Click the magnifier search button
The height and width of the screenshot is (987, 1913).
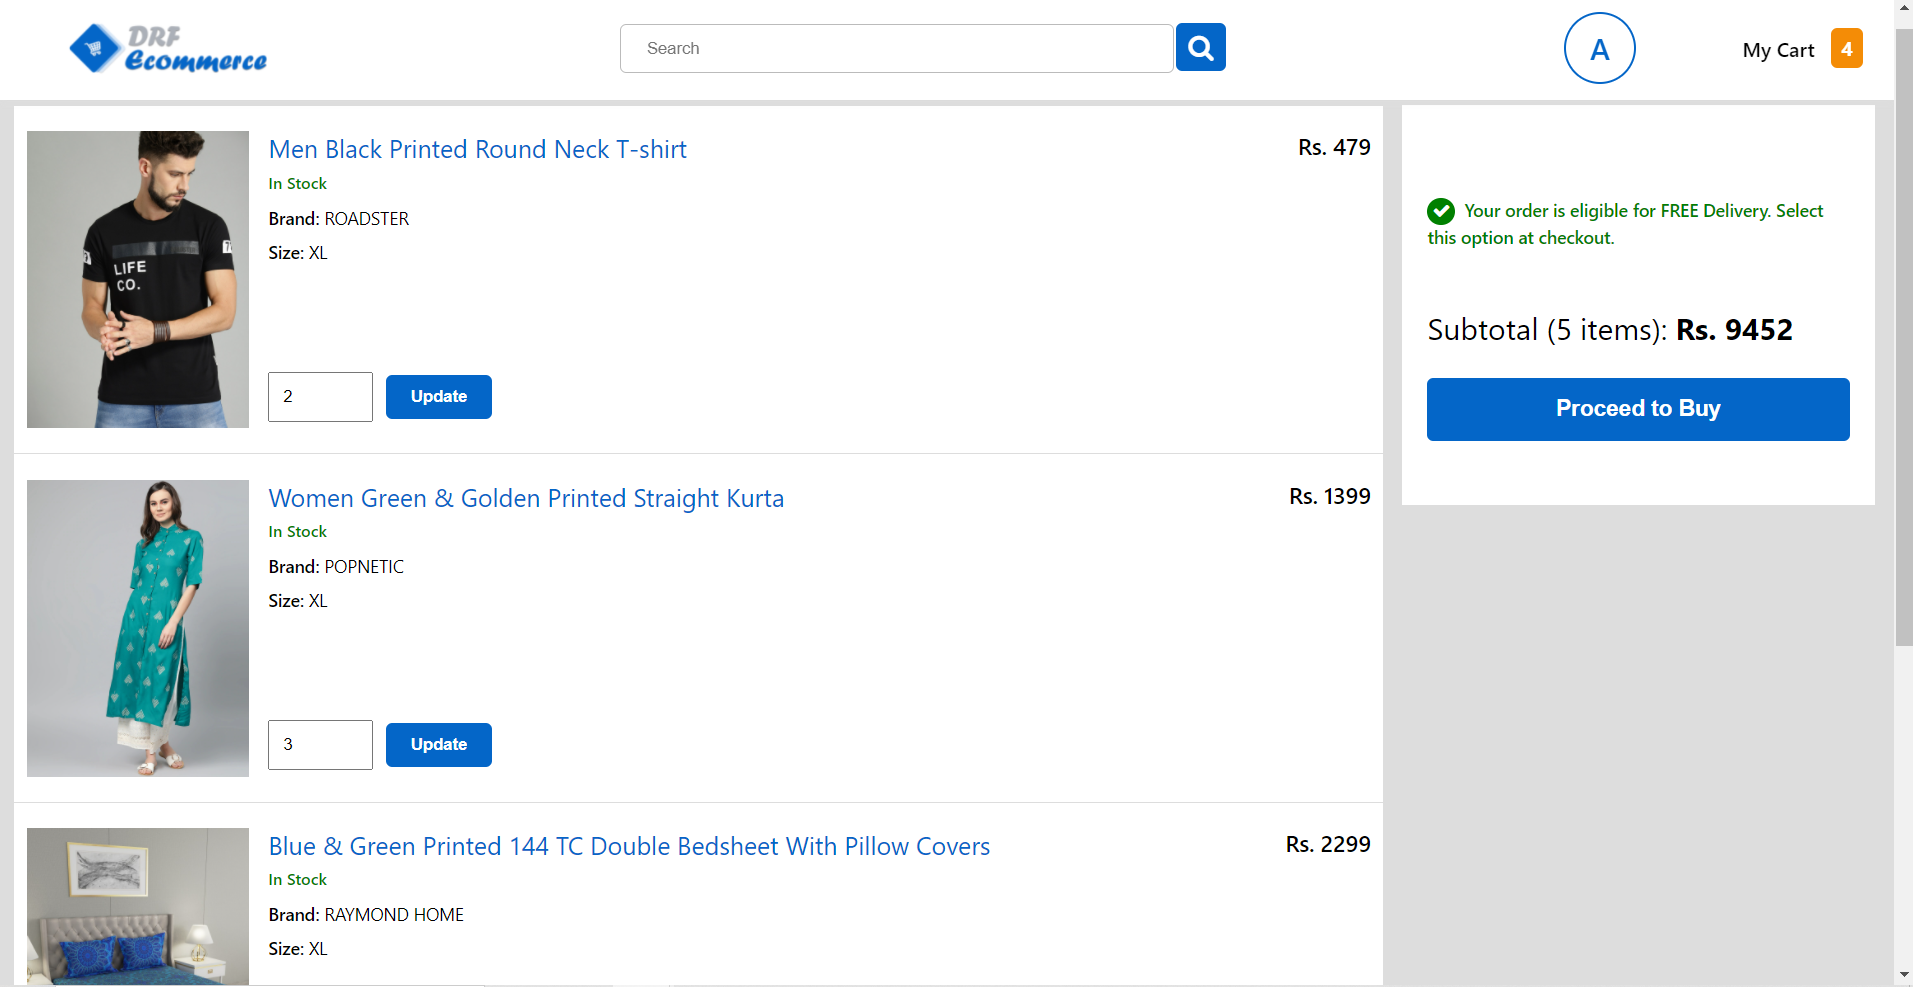point(1200,47)
